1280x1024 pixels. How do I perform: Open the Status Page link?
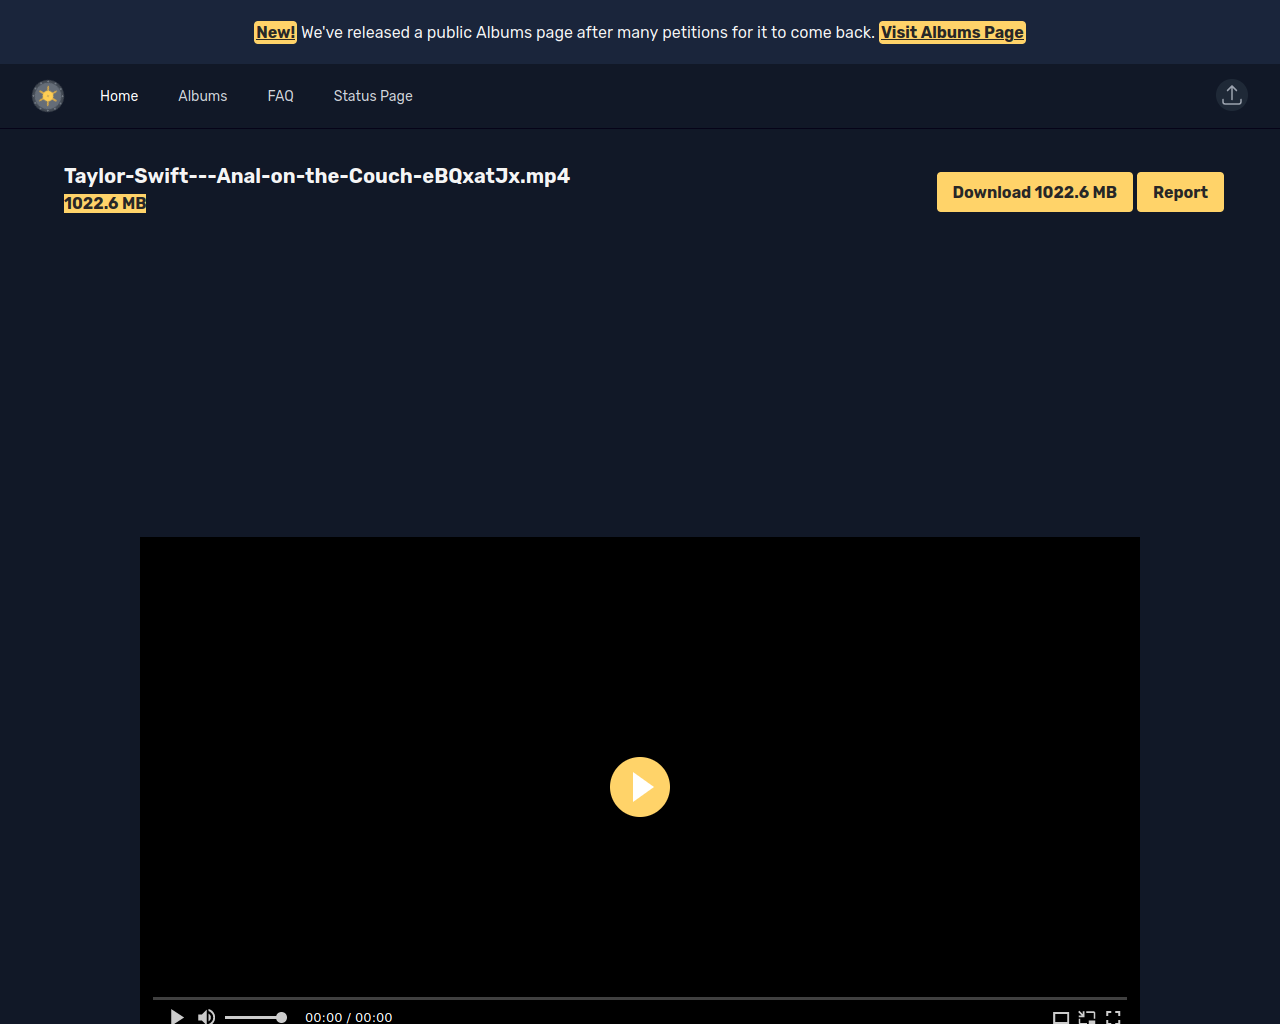373,96
